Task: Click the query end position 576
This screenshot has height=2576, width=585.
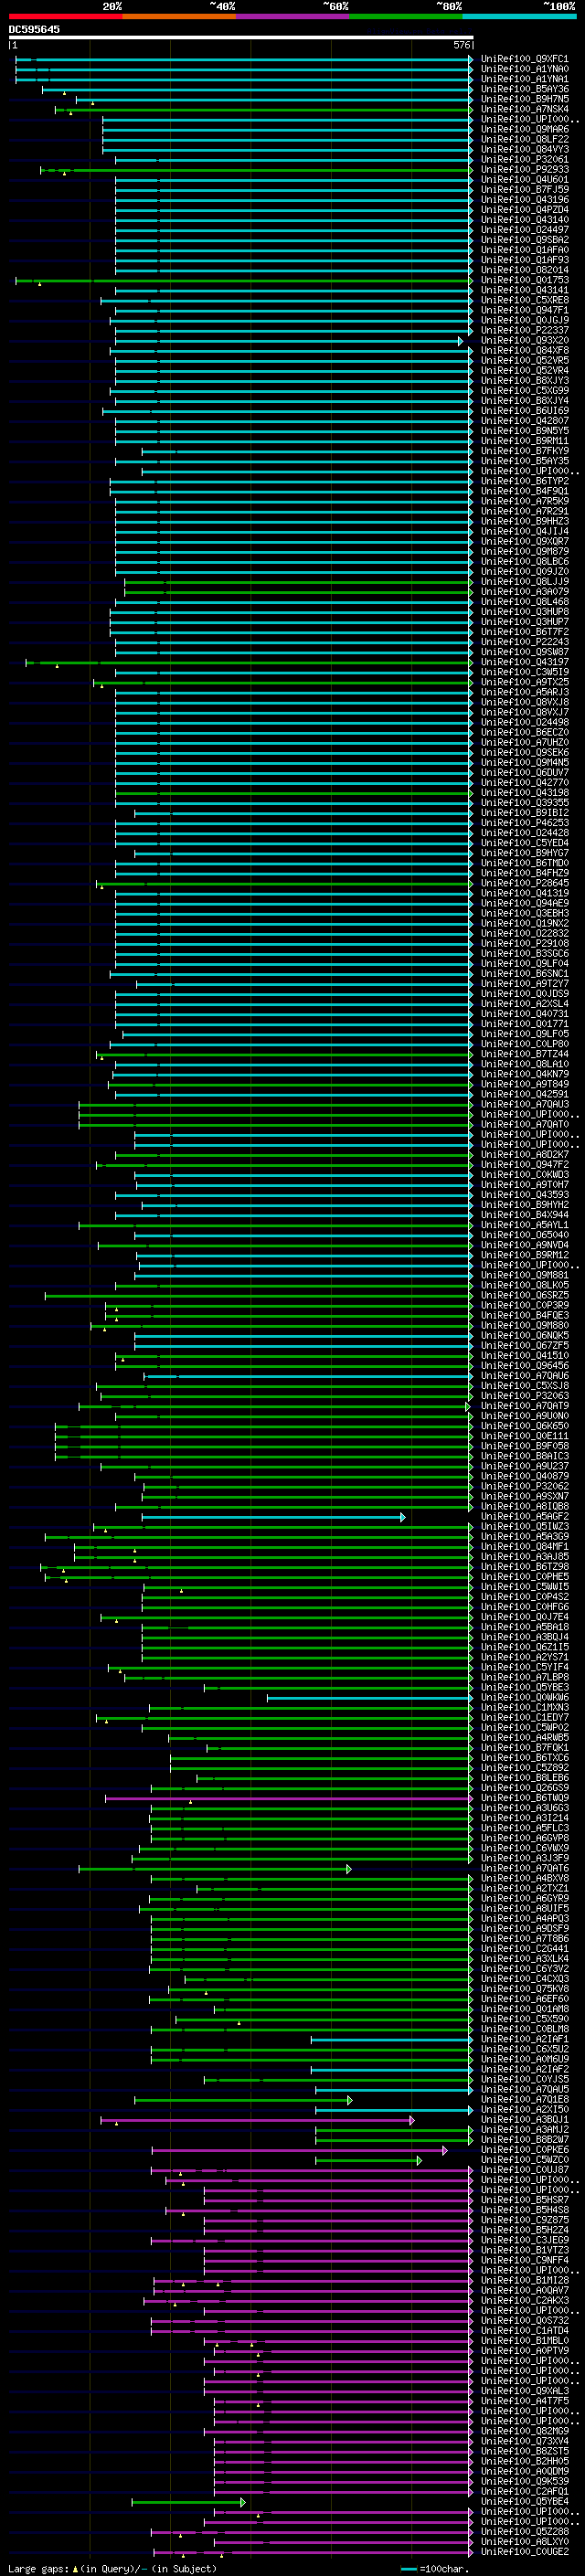Action: (462, 45)
